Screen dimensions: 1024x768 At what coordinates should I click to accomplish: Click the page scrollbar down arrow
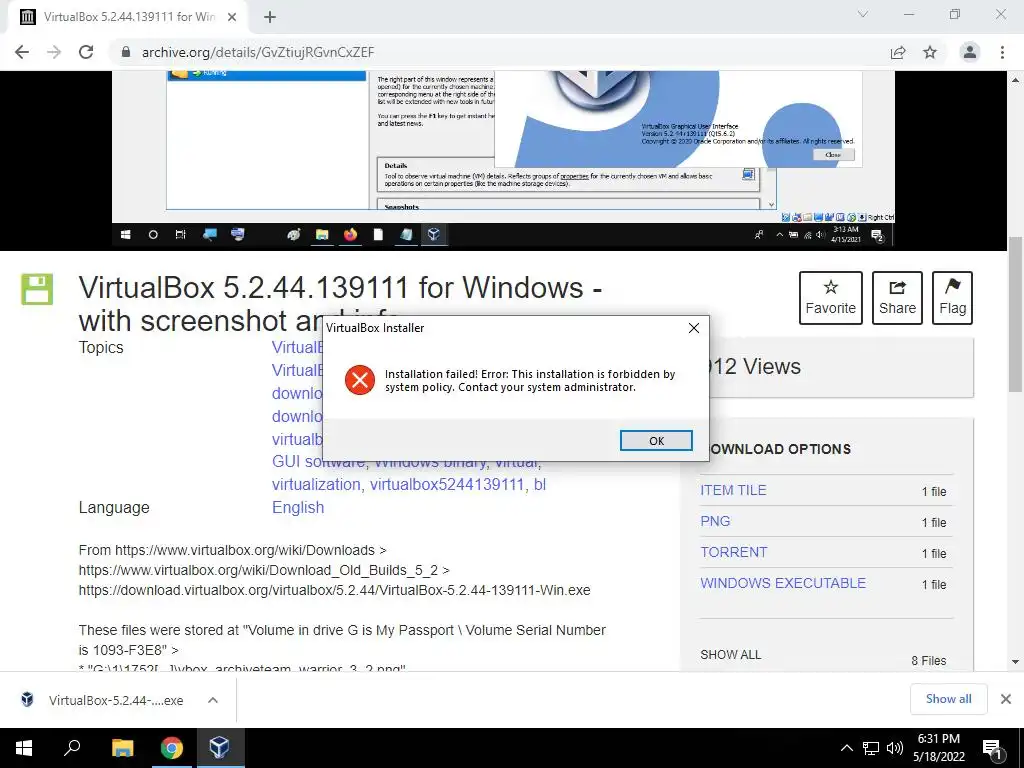(x=1016, y=662)
